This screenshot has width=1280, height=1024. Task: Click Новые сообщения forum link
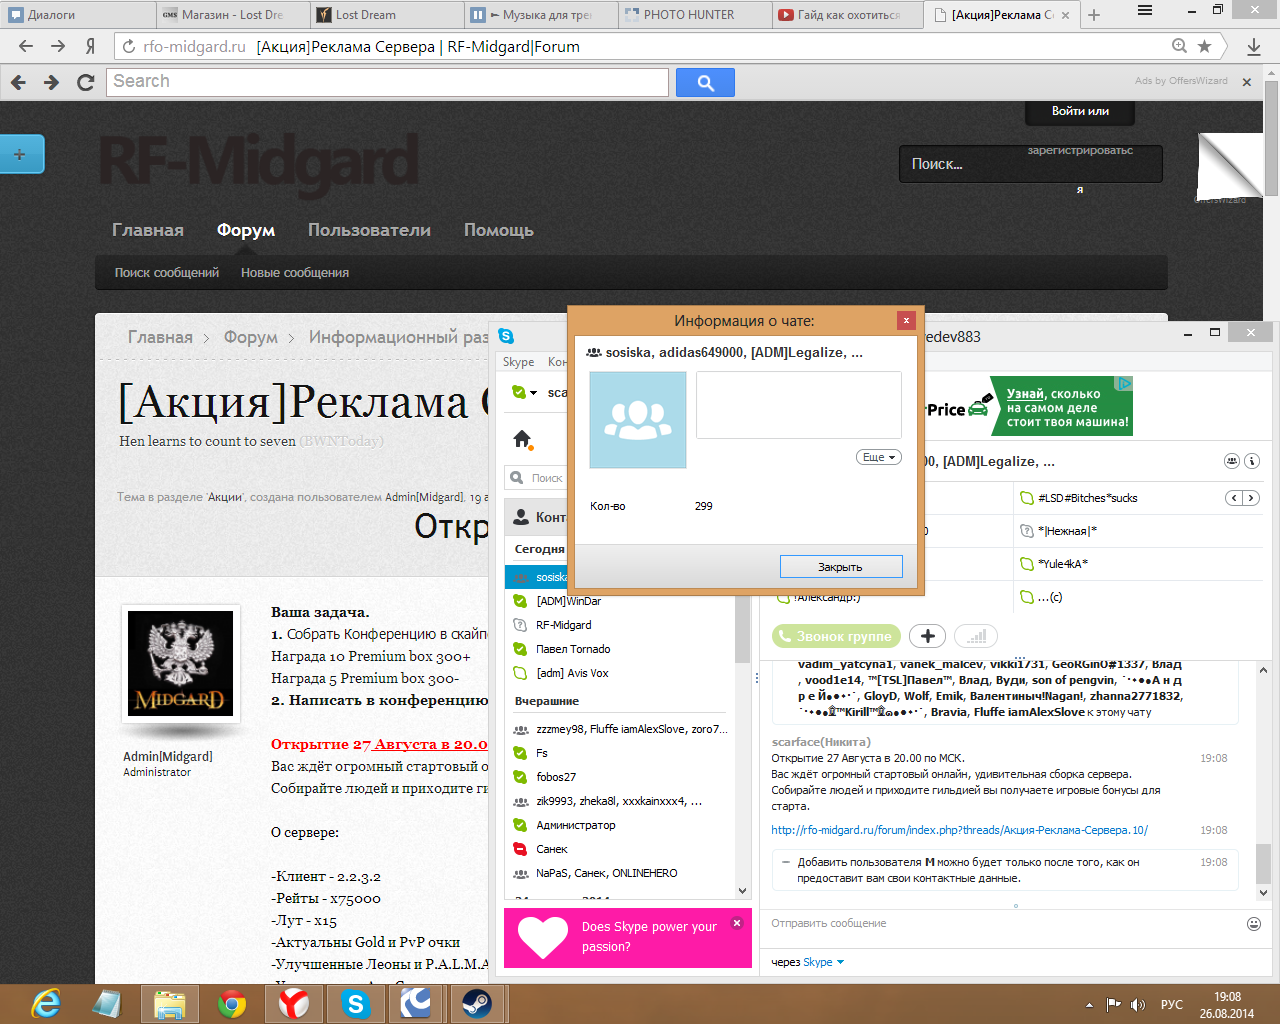coord(295,273)
